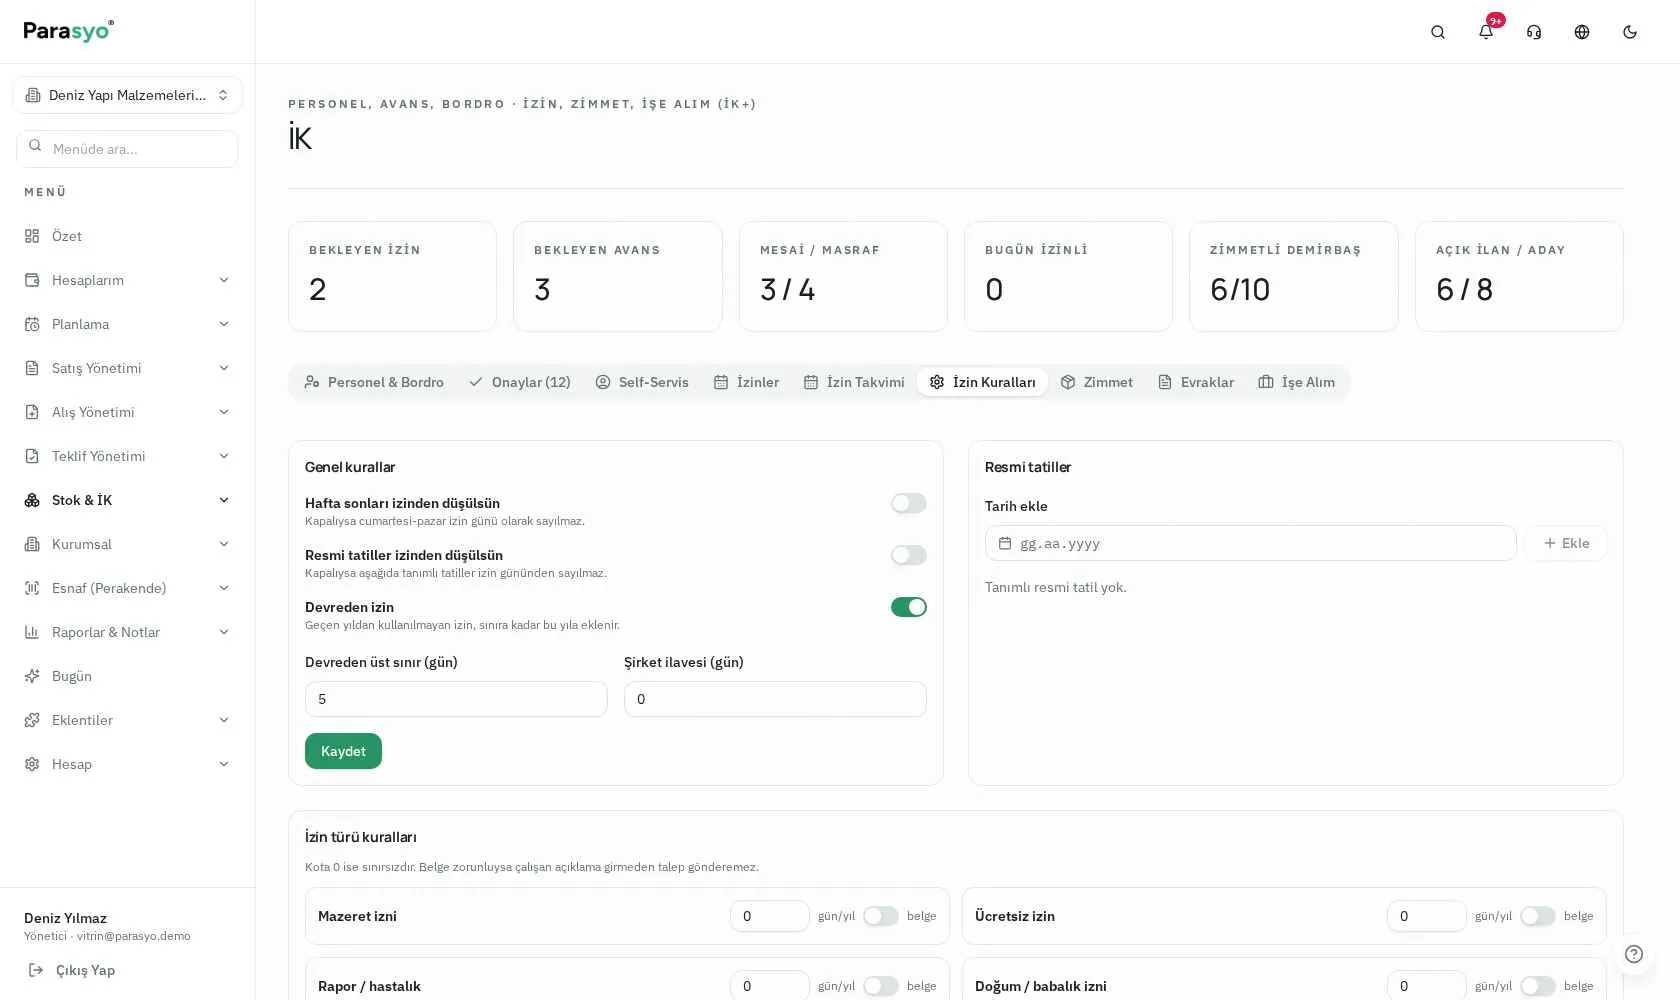This screenshot has width=1680, height=1000.
Task: Open the search icon in top bar
Action: [x=1438, y=32]
